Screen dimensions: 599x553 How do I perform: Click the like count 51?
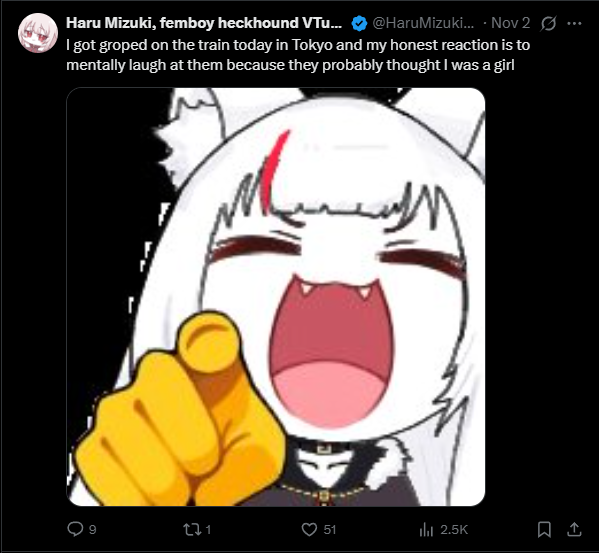click(330, 530)
